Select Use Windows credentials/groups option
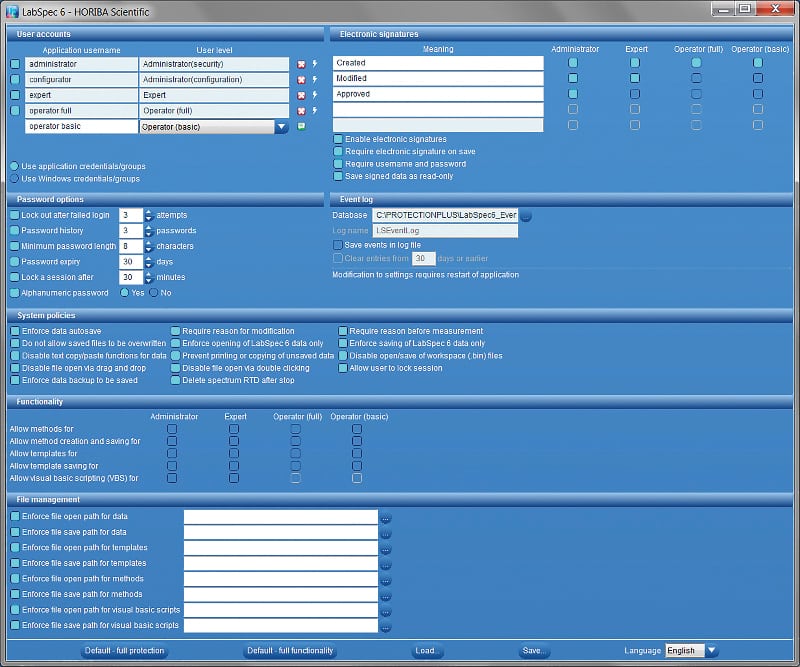 pyautogui.click(x=14, y=179)
